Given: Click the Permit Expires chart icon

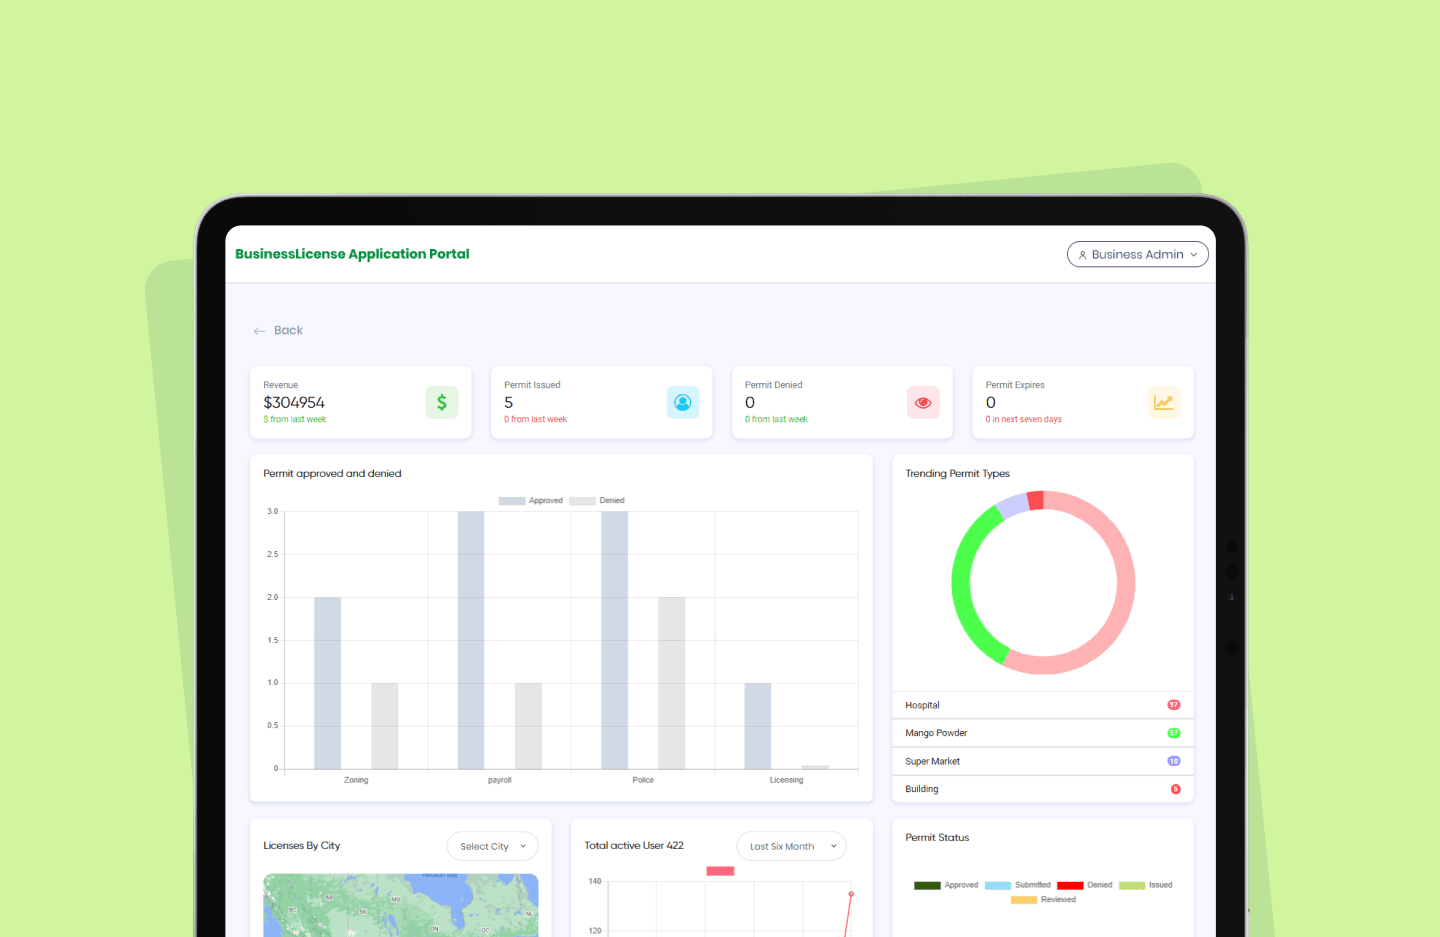Looking at the screenshot, I should [1163, 402].
